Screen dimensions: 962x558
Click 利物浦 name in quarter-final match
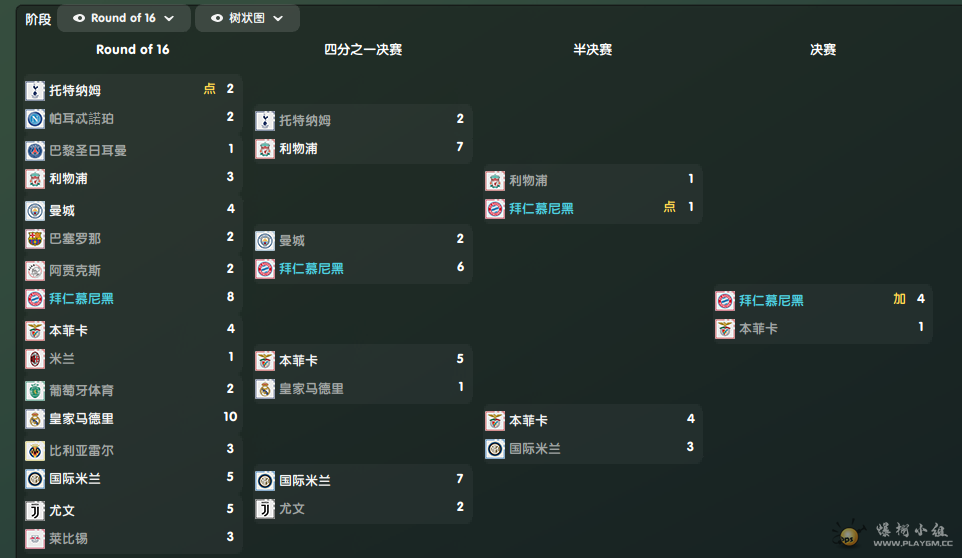[298, 149]
